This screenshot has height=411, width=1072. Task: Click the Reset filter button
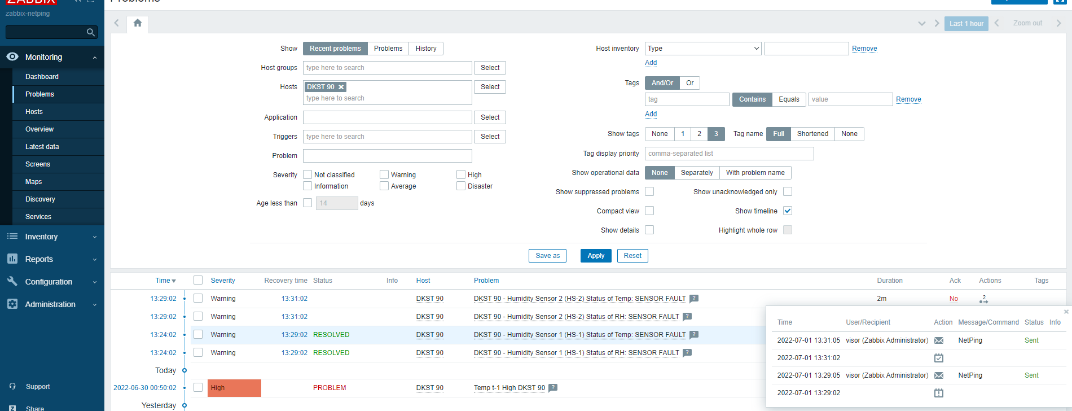pyautogui.click(x=631, y=255)
